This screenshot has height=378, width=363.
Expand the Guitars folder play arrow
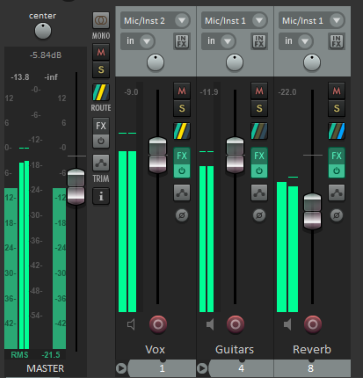coord(202,368)
